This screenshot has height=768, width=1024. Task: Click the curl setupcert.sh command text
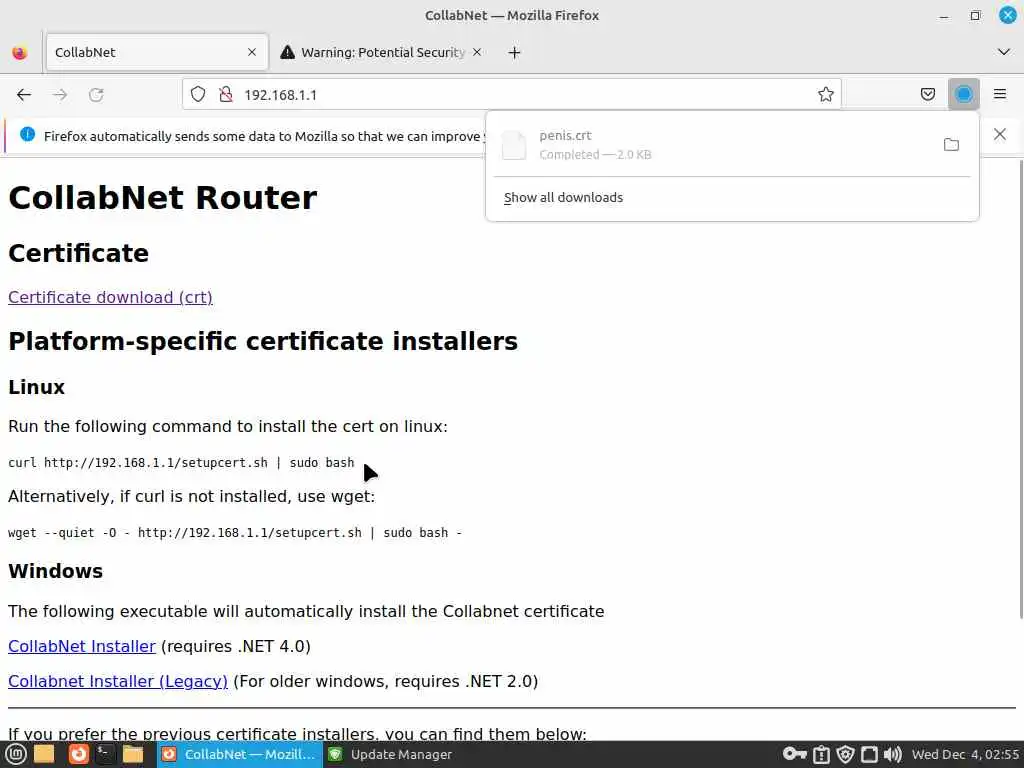click(x=181, y=462)
